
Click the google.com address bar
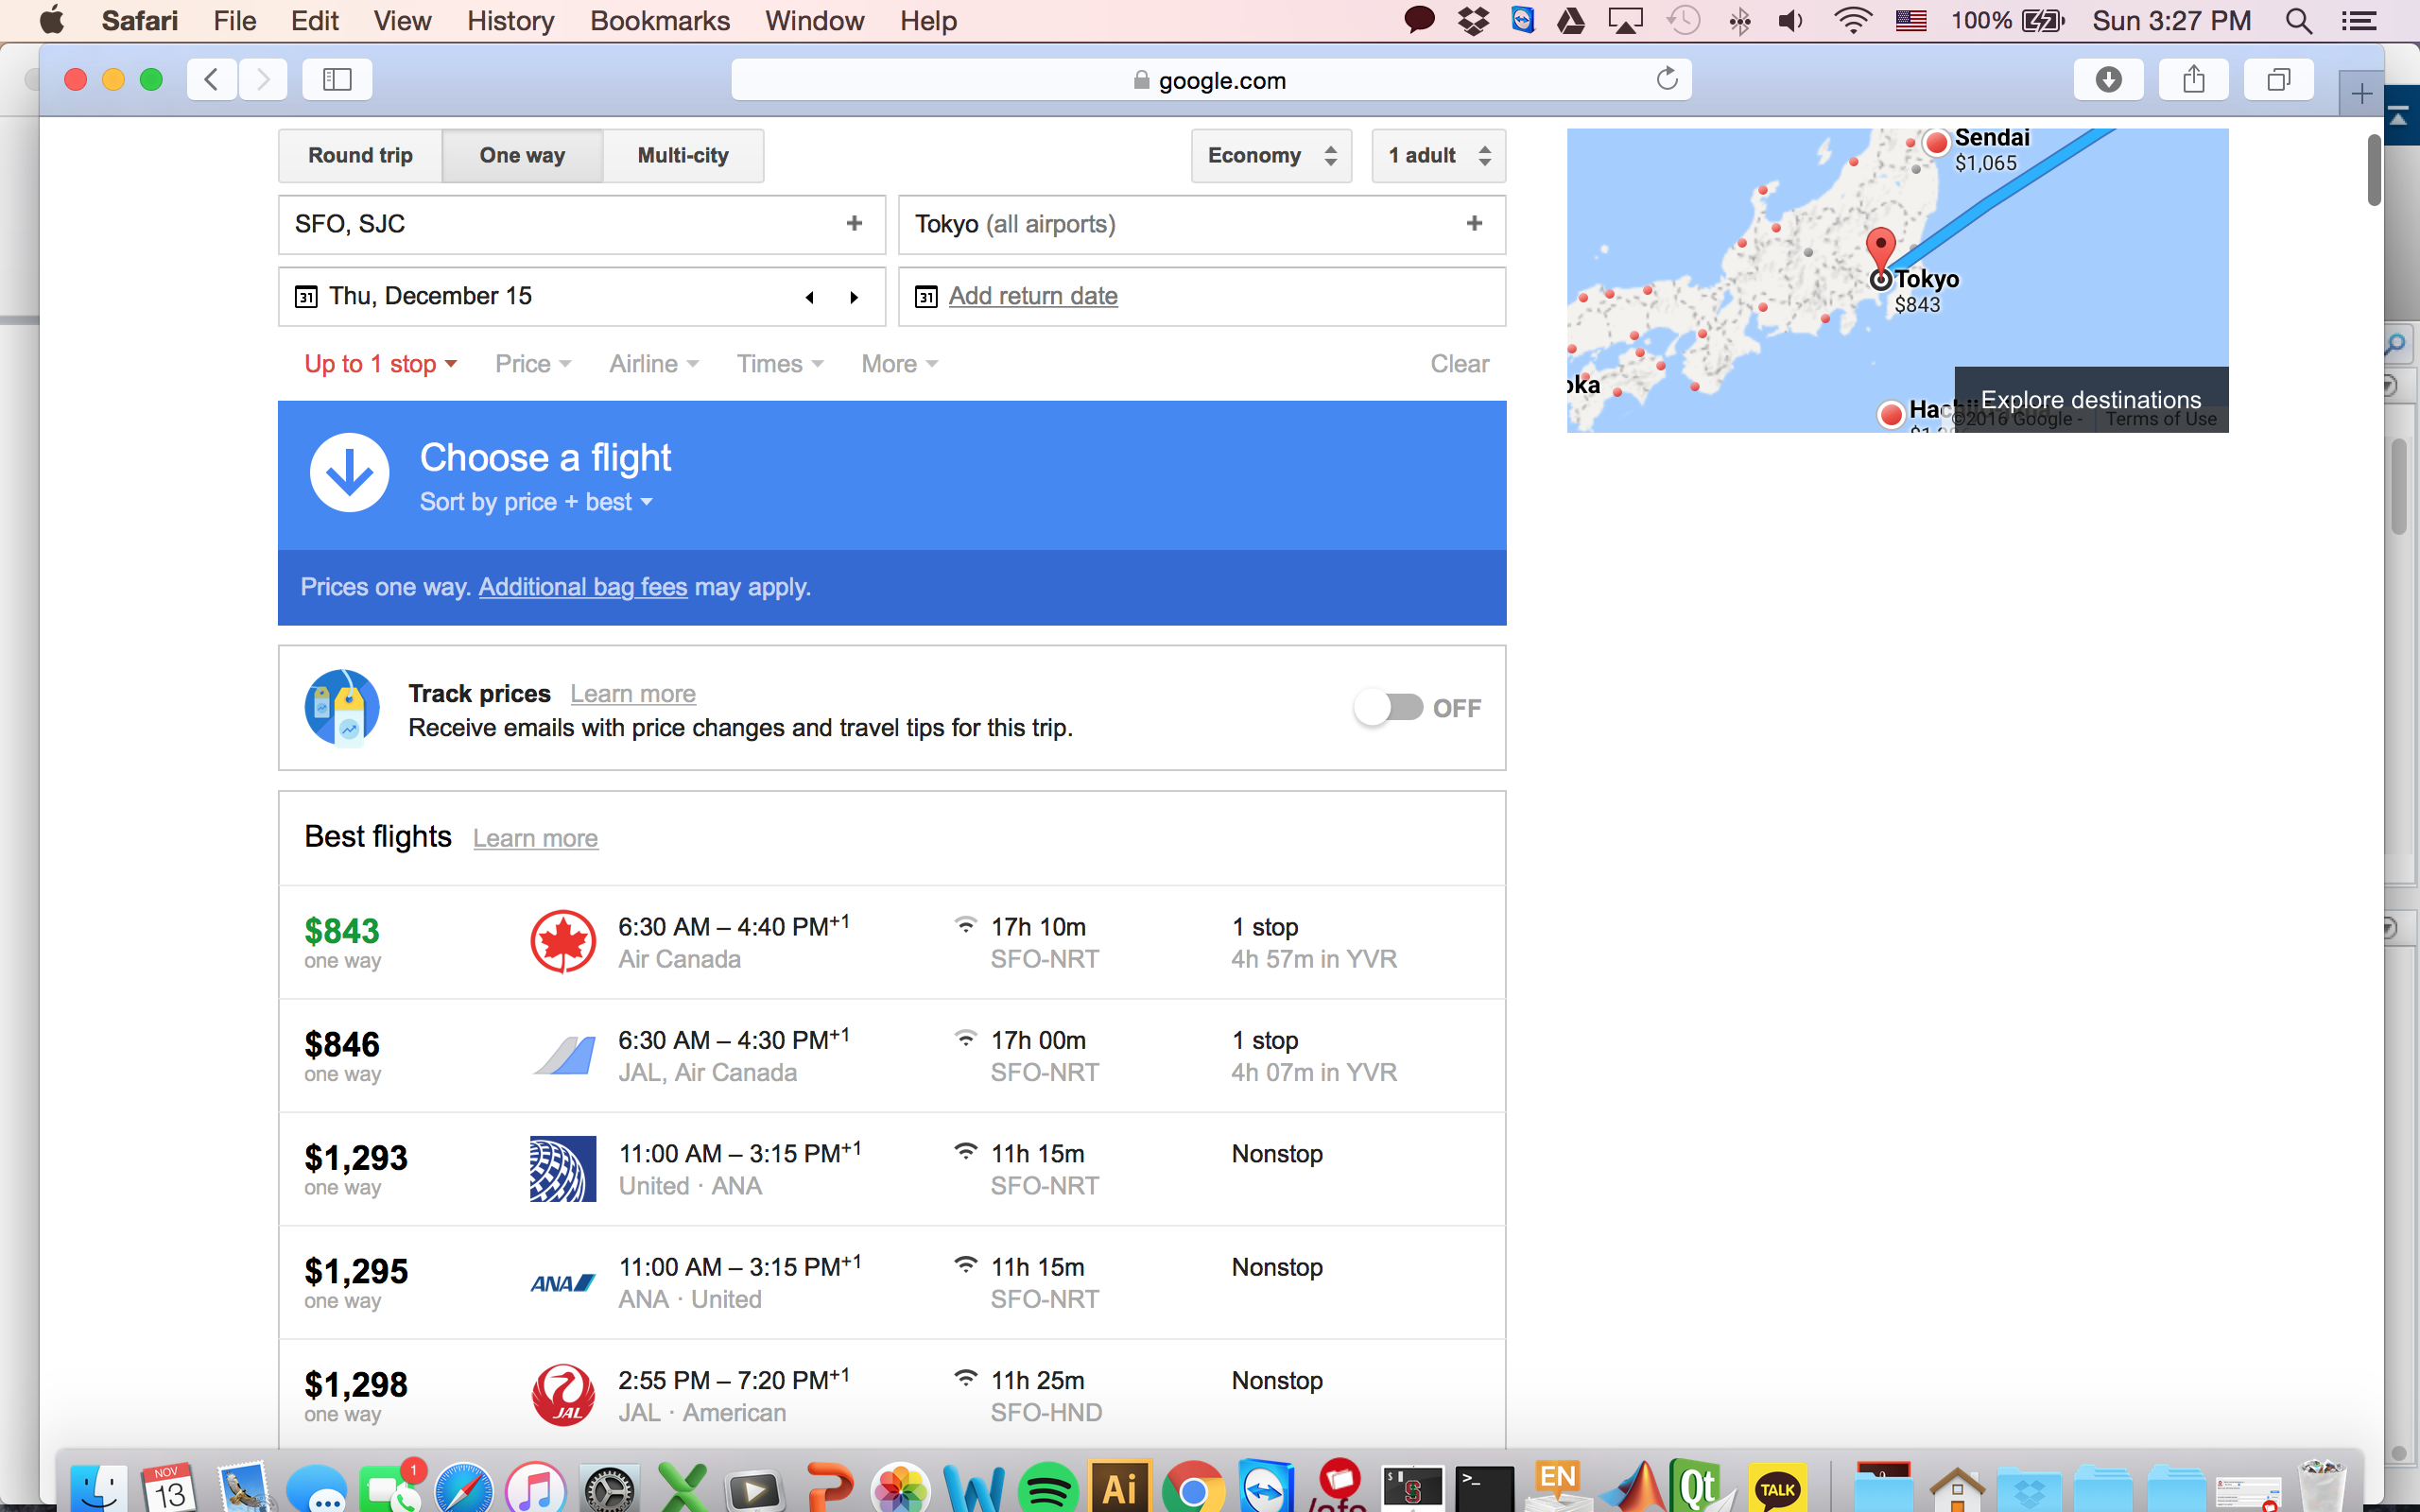point(1211,79)
